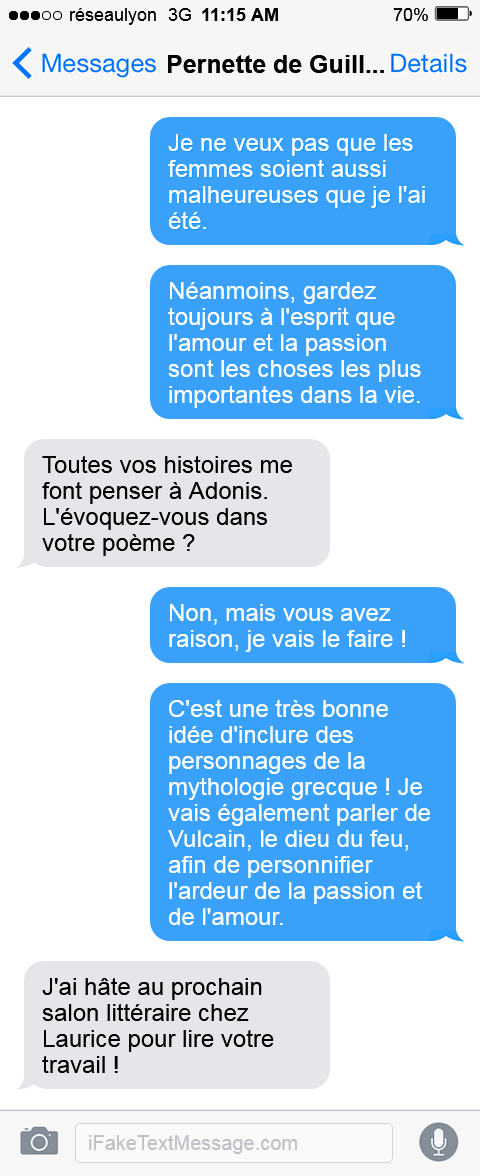Tap the camera icon beside the message field
The height and width of the screenshot is (1176, 480).
[x=39, y=1142]
